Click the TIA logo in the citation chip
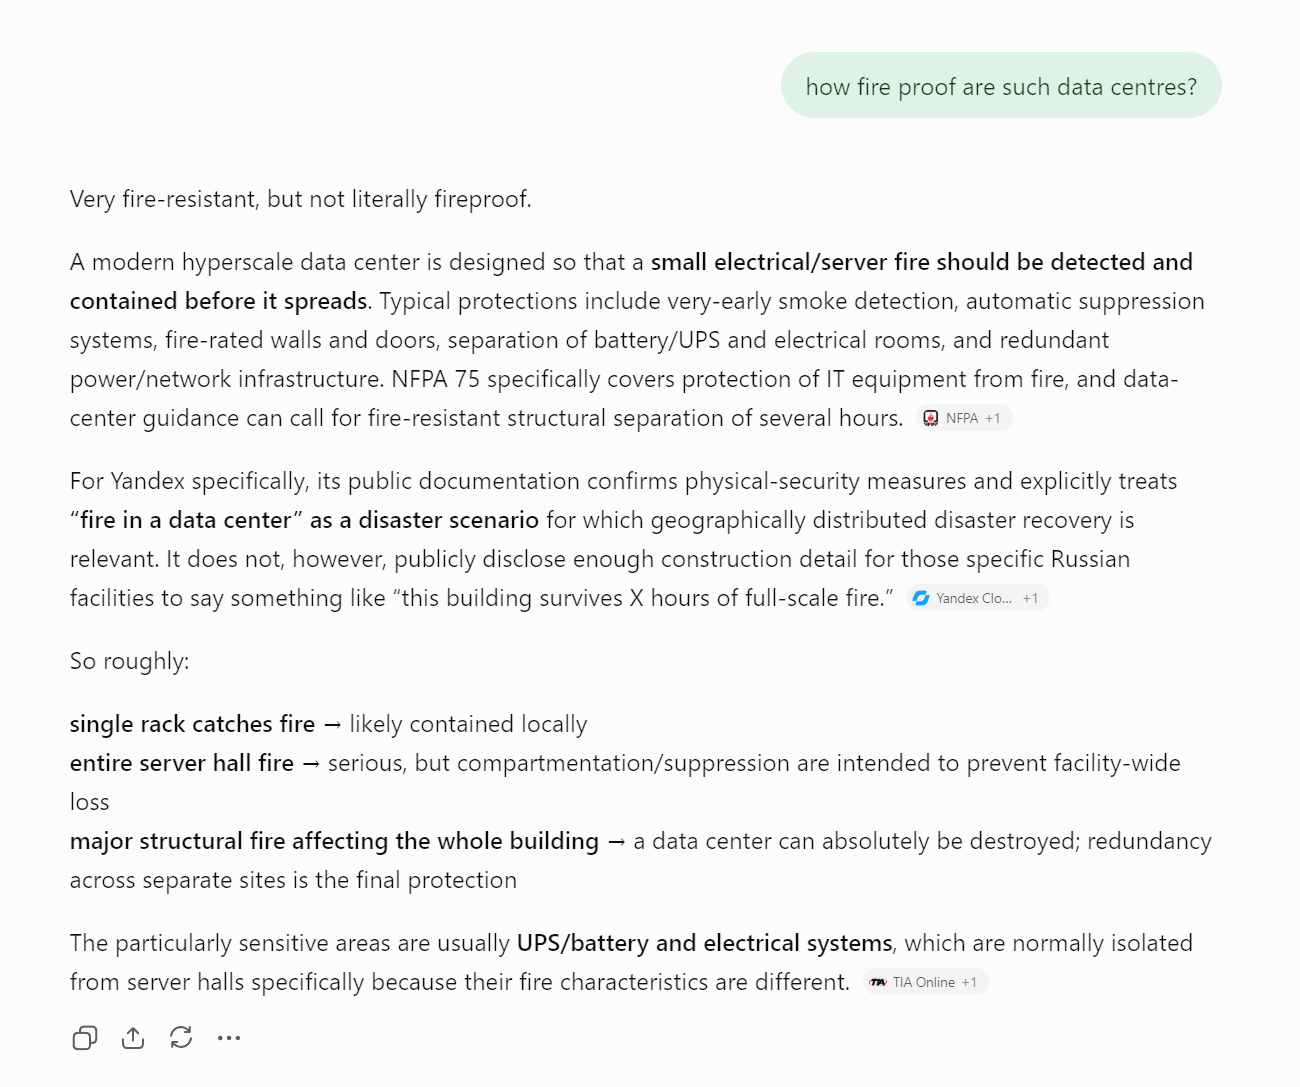Viewport: 1300px width, 1087px height. (x=878, y=982)
